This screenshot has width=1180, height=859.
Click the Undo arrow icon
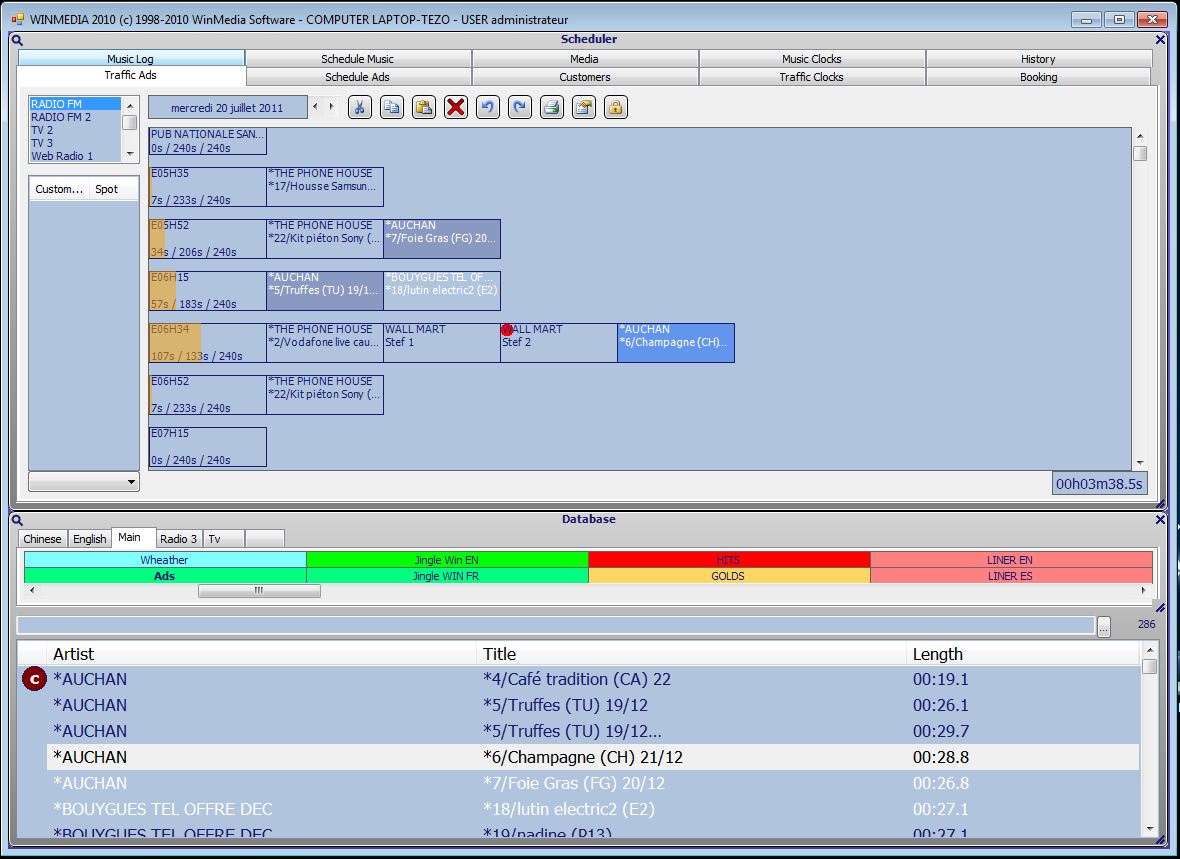click(488, 107)
